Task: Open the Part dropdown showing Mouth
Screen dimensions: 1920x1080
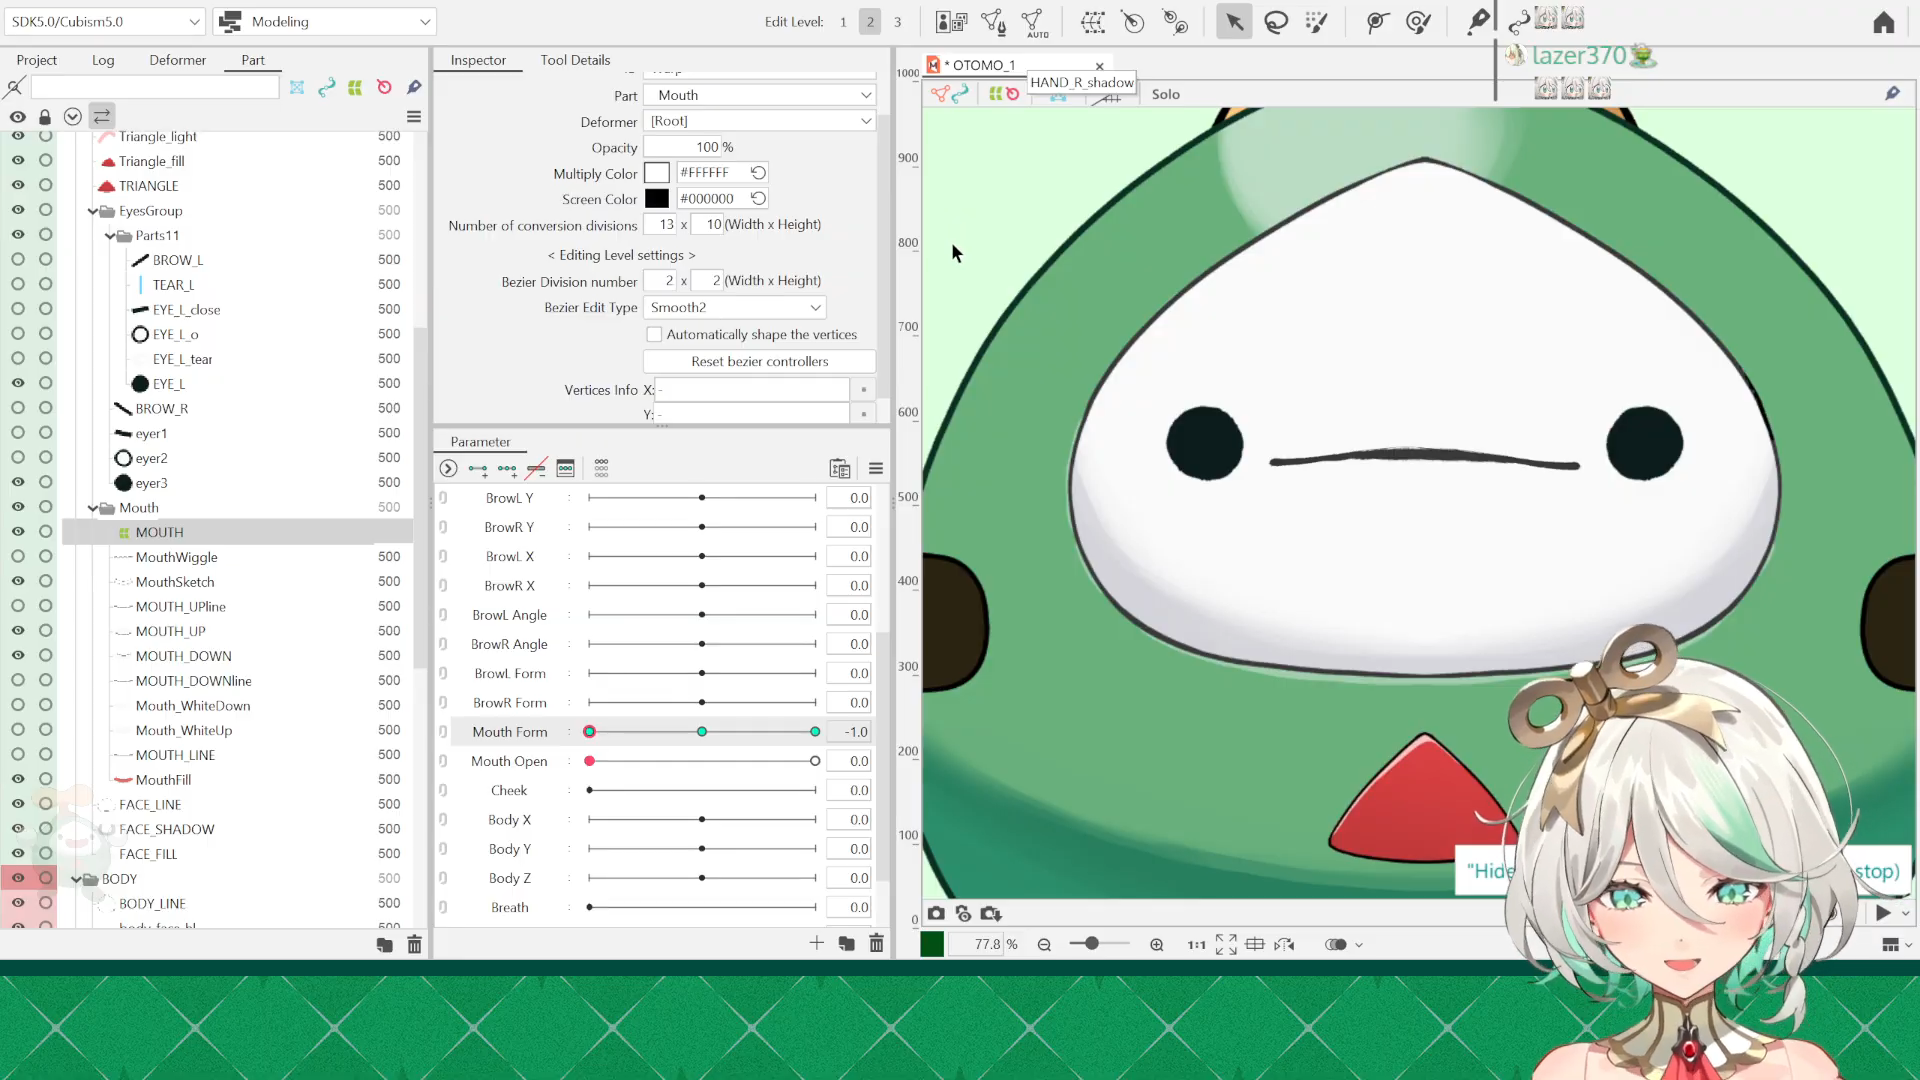Action: pyautogui.click(x=760, y=95)
